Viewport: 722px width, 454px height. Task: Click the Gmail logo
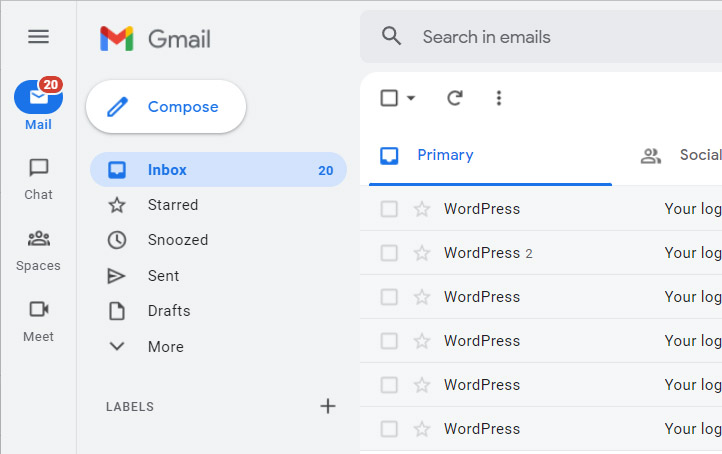click(155, 39)
